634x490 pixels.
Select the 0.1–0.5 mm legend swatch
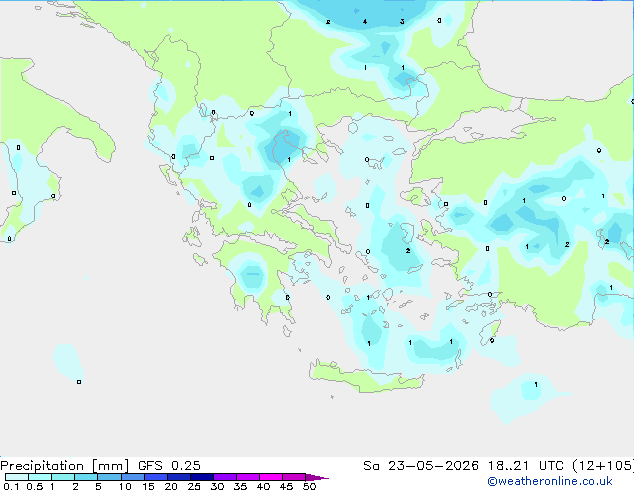click(x=17, y=477)
